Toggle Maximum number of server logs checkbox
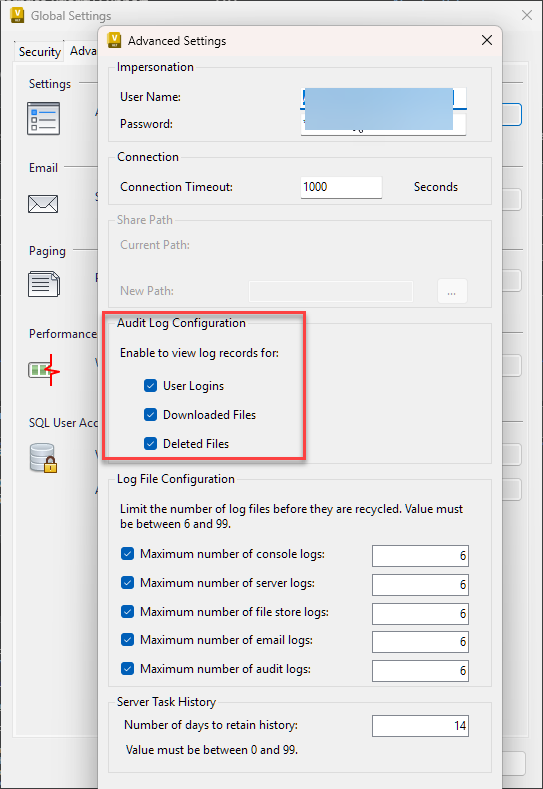Viewport: 543px width, 789px height. coord(127,583)
